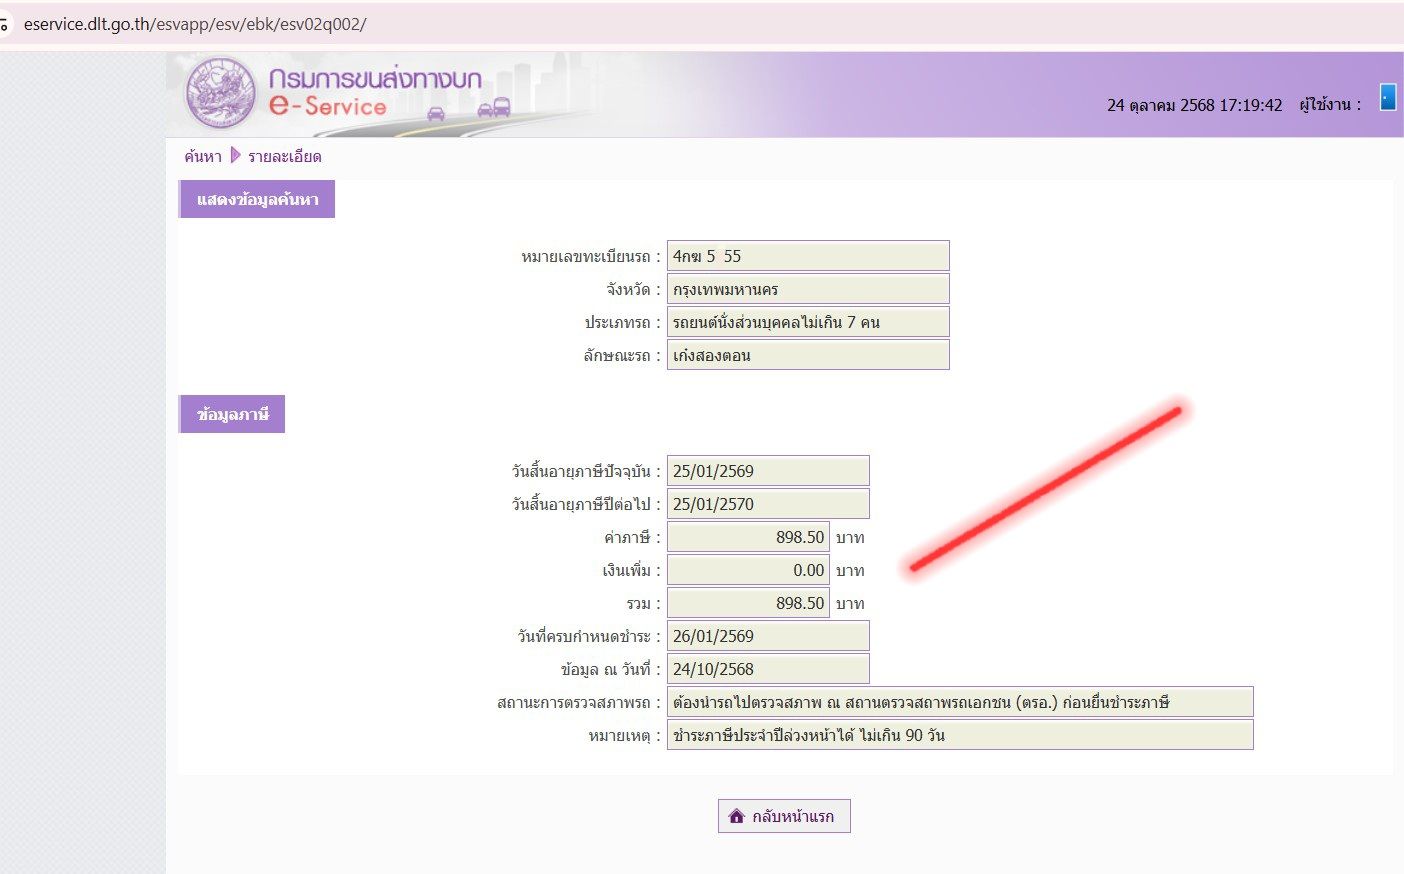Click the site info icon in address bar
The width and height of the screenshot is (1404, 874).
[4, 24]
